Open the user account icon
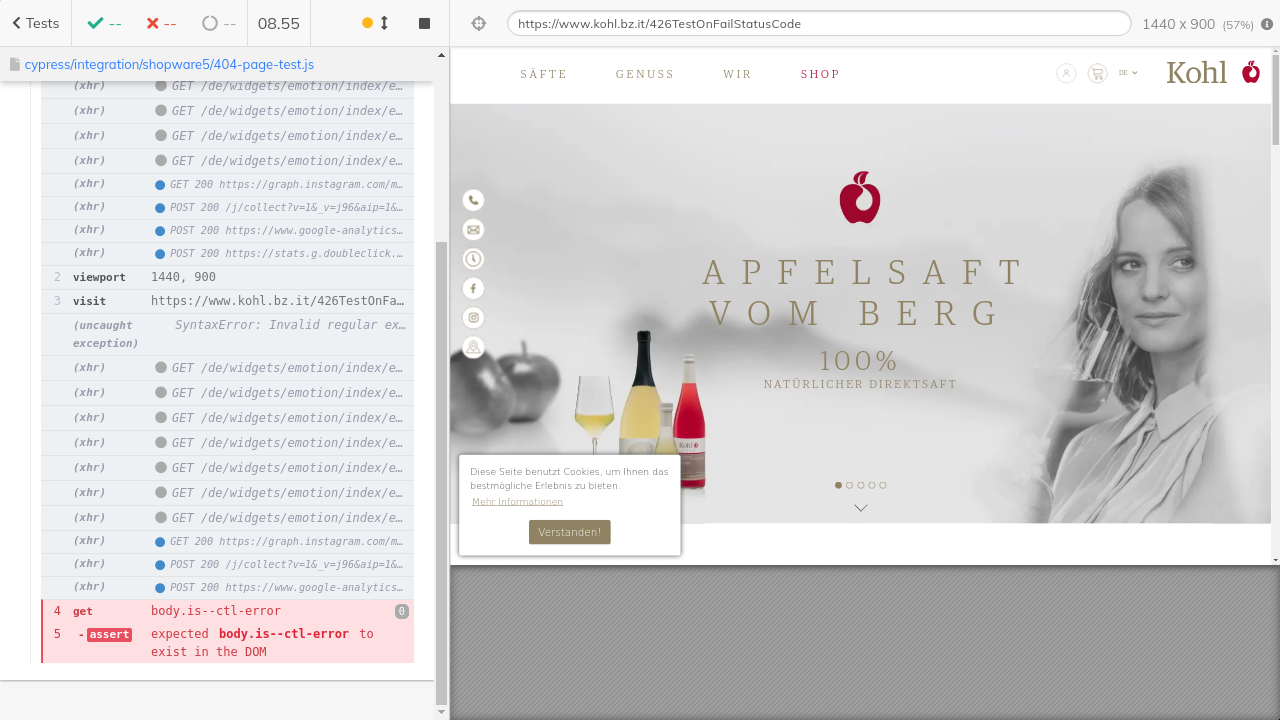The width and height of the screenshot is (1280, 720). 1066,73
